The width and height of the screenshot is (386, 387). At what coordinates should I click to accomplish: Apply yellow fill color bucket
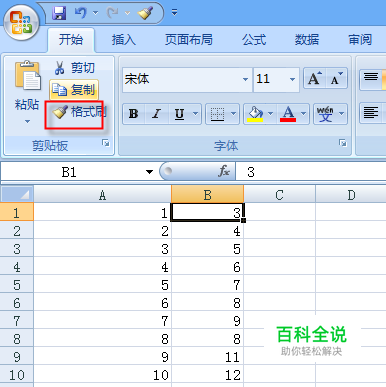point(255,114)
